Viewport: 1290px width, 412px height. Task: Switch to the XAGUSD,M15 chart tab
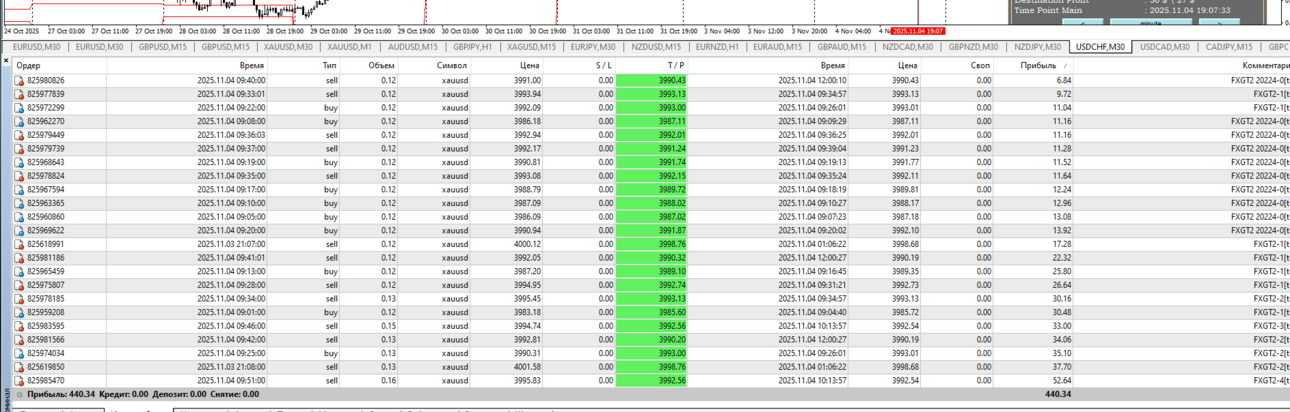tap(531, 47)
